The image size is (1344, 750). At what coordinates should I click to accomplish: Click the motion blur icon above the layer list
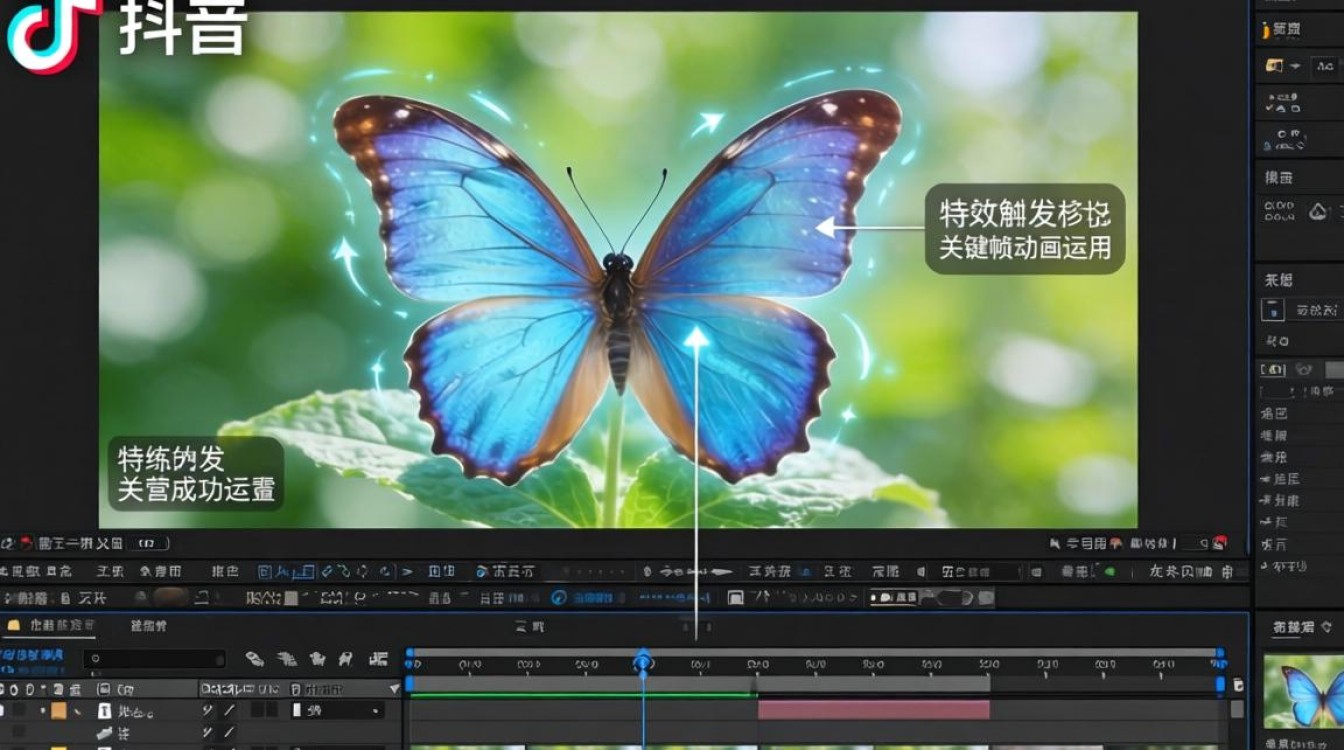318,657
